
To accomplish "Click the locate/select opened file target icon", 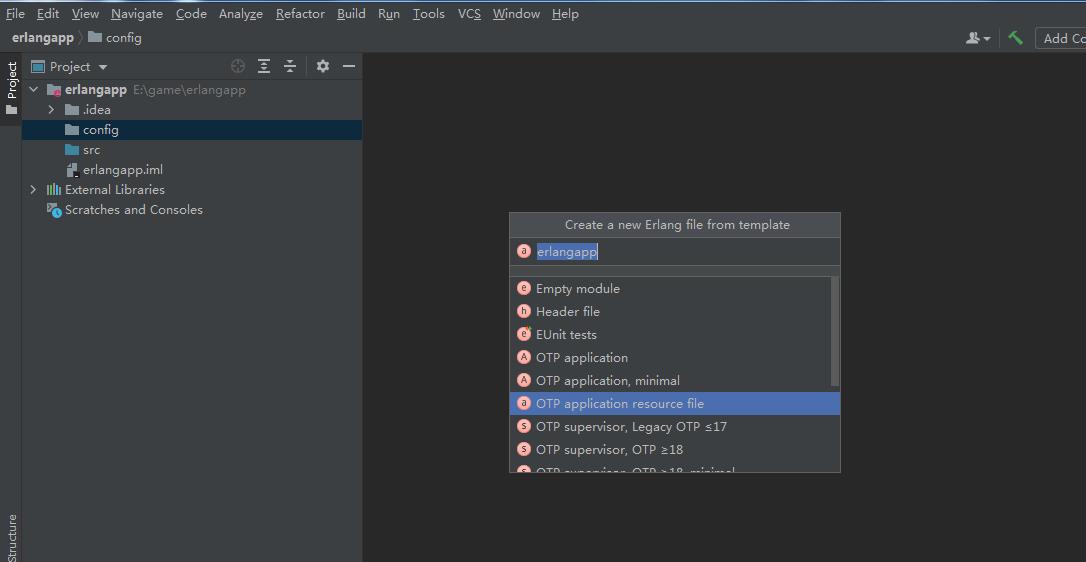I will pos(238,66).
